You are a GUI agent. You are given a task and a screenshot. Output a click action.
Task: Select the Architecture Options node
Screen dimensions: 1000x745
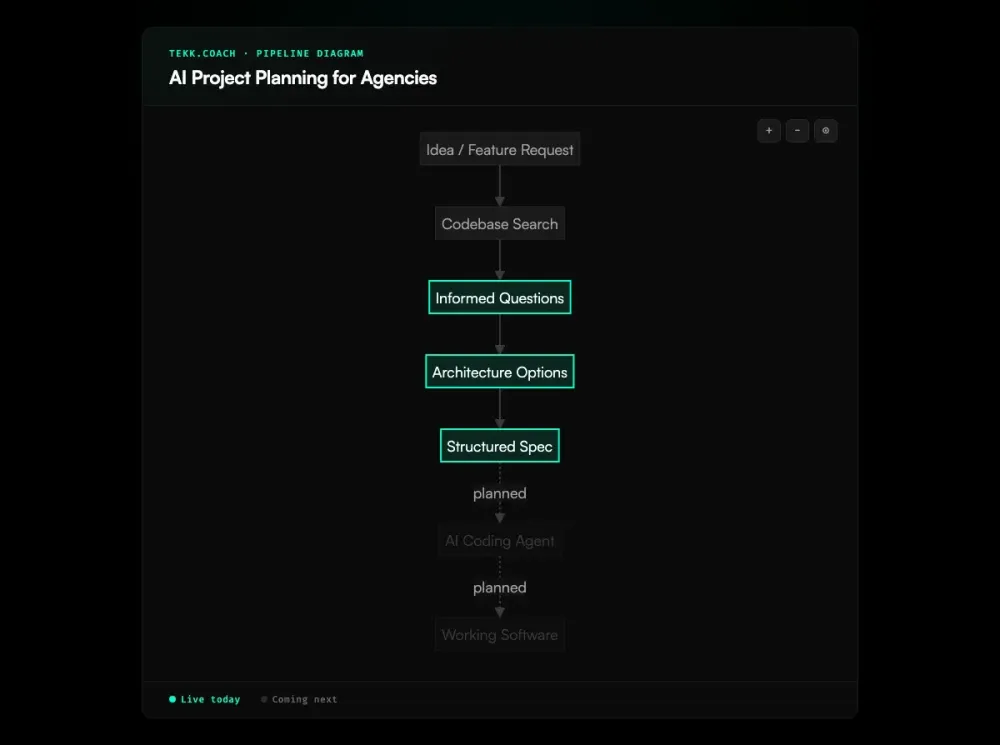click(x=499, y=371)
